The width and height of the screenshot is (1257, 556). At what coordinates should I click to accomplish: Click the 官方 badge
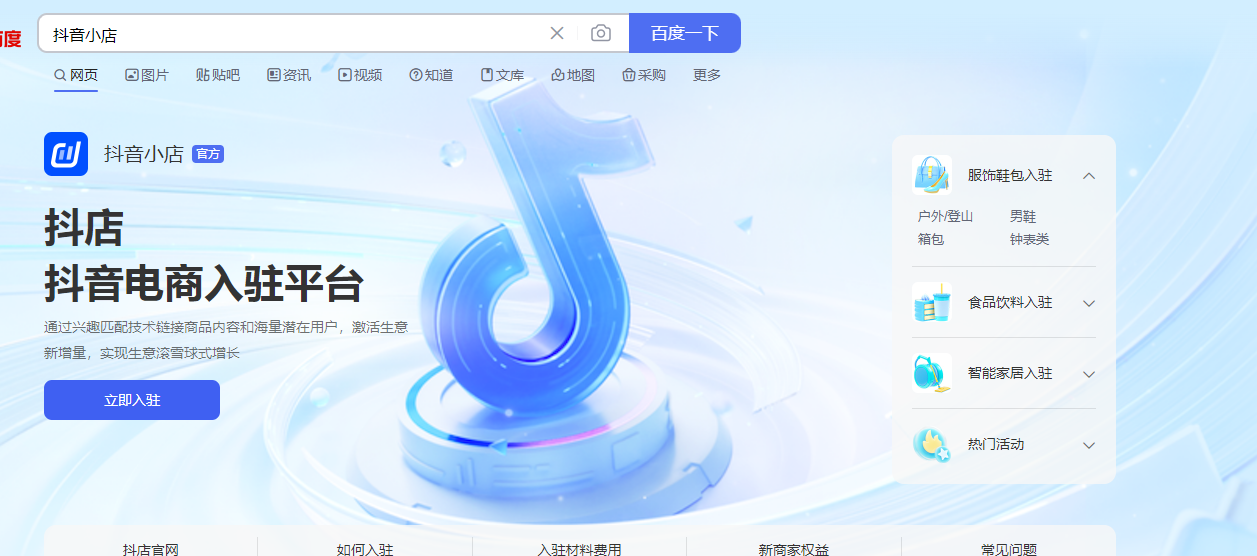point(208,154)
